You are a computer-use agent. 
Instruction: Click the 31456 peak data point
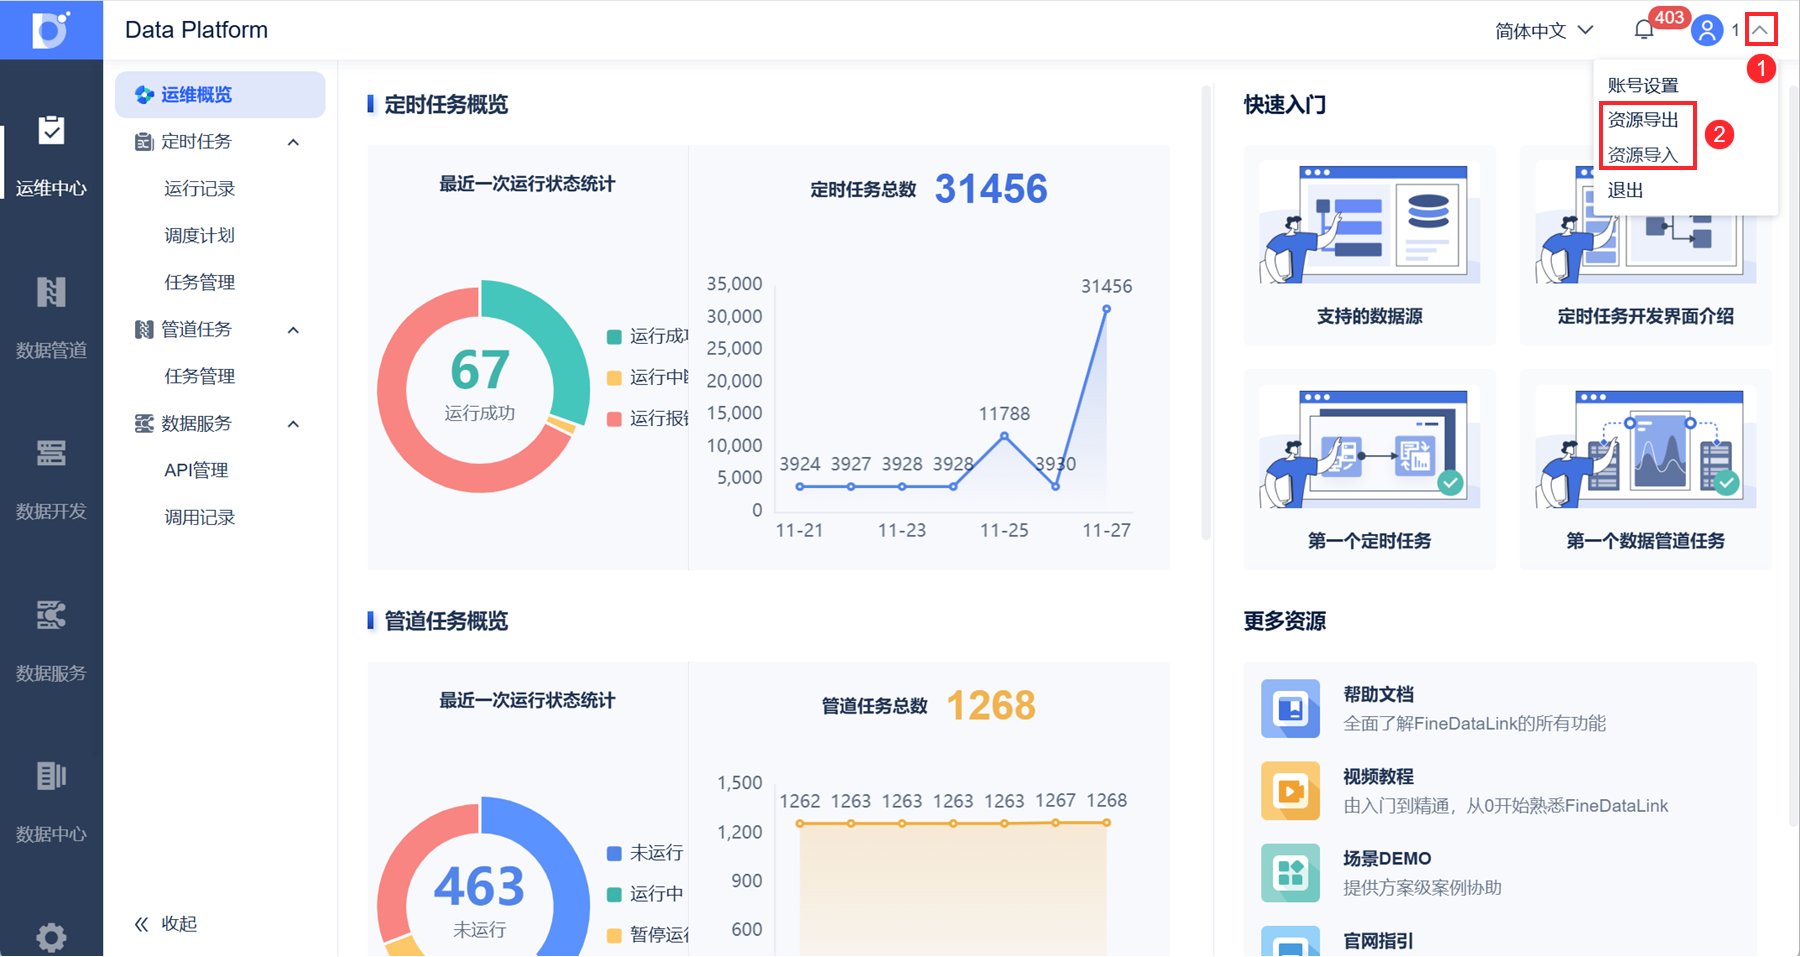pos(1106,310)
